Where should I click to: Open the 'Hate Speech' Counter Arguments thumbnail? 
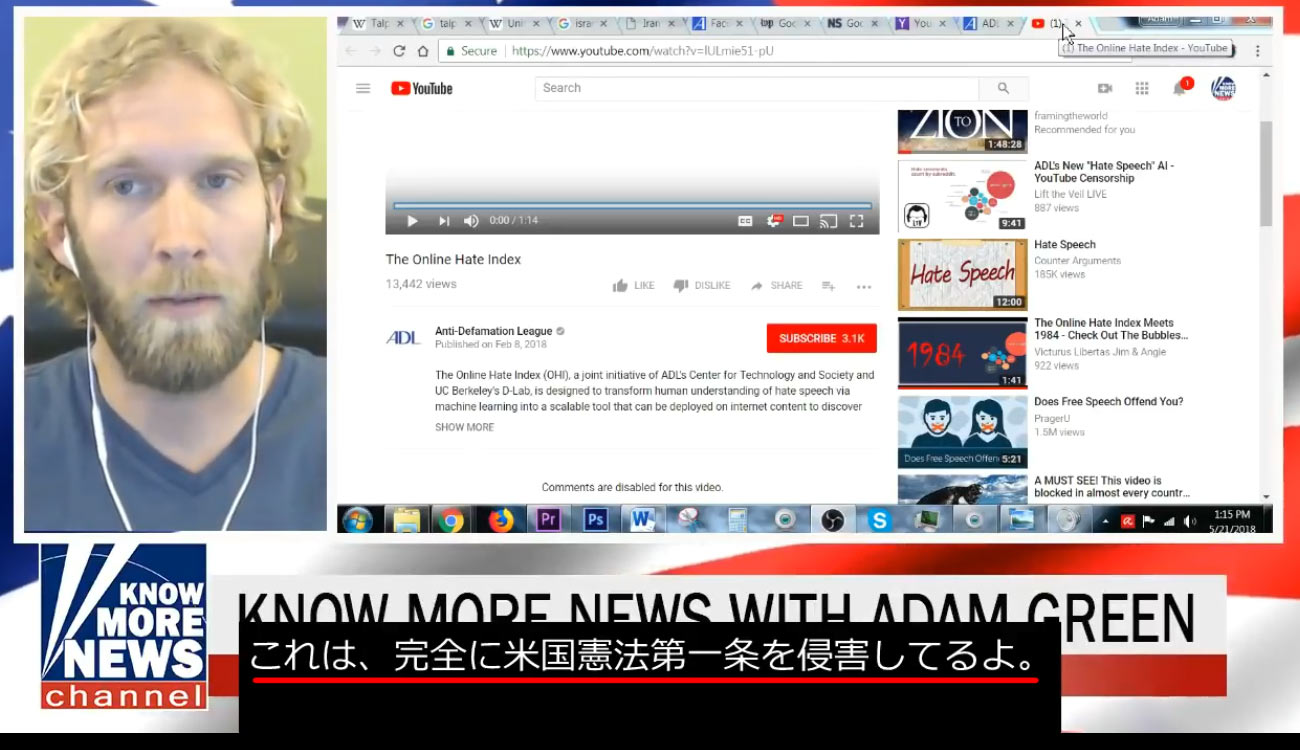coord(962,274)
